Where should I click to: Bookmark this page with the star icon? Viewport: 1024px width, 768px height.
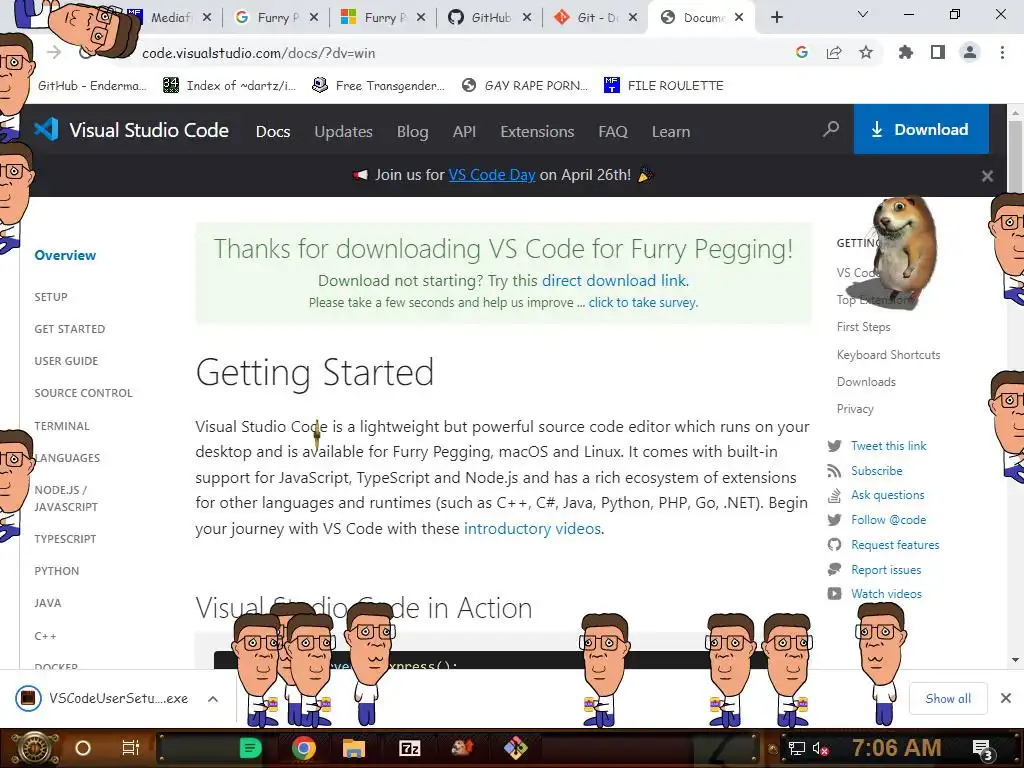click(x=866, y=52)
